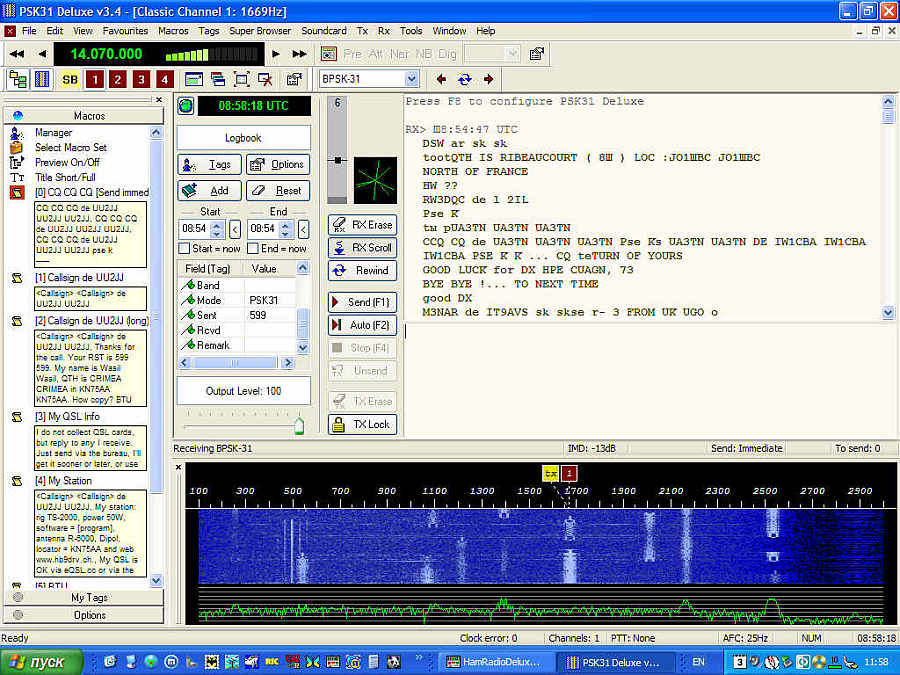Open the Tags menu in menu bar
This screenshot has height=675, width=900.
(209, 31)
